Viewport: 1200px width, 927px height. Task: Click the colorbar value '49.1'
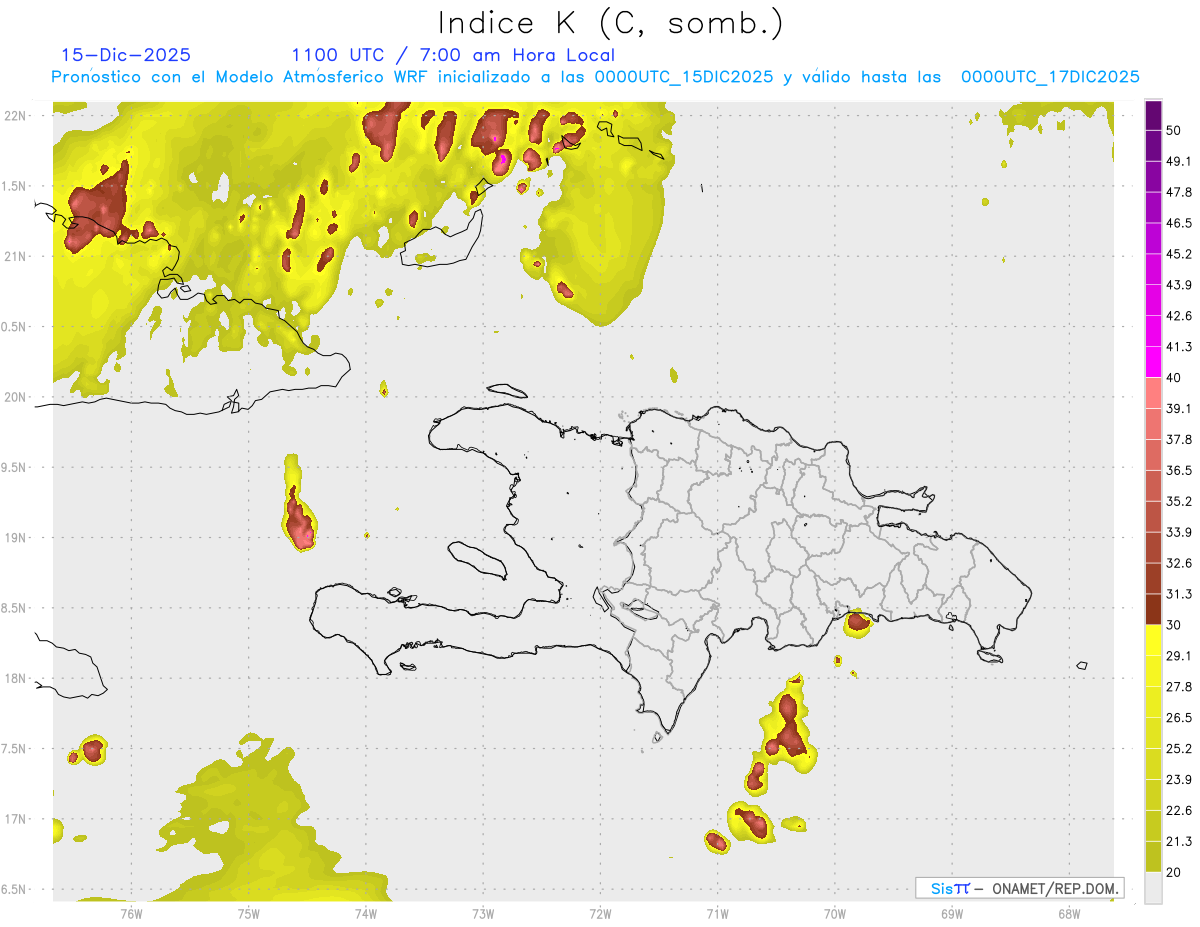[x=1178, y=161]
